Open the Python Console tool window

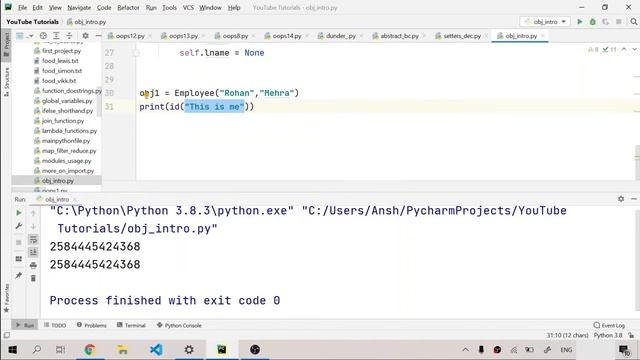click(x=179, y=325)
